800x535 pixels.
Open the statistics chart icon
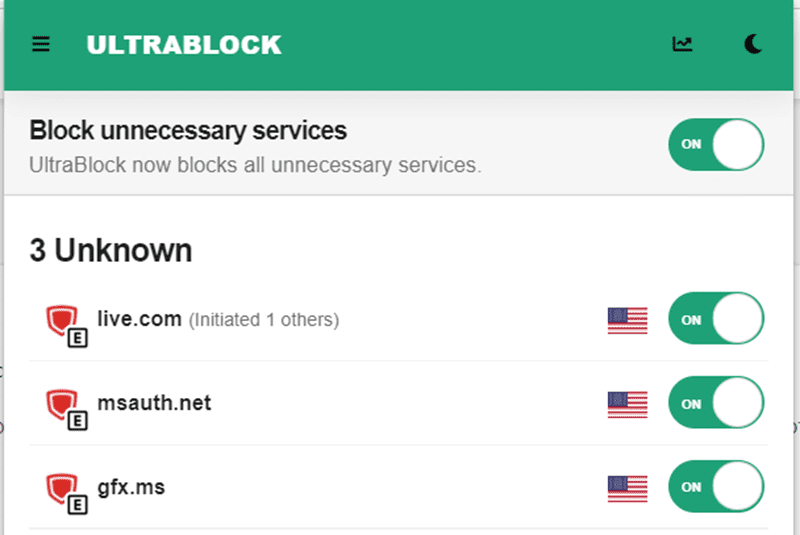tap(682, 44)
